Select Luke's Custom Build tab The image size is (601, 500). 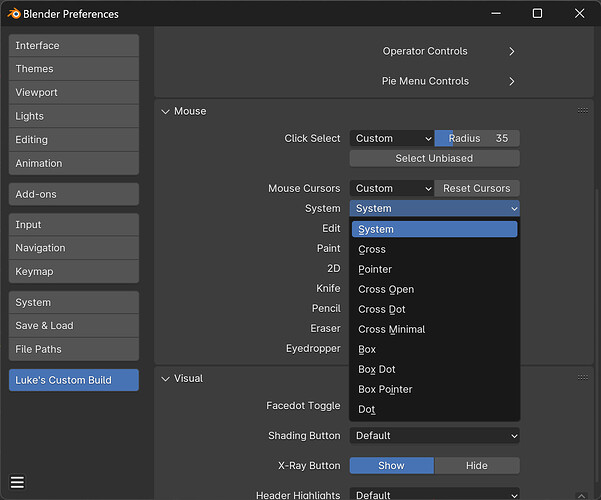click(74, 380)
